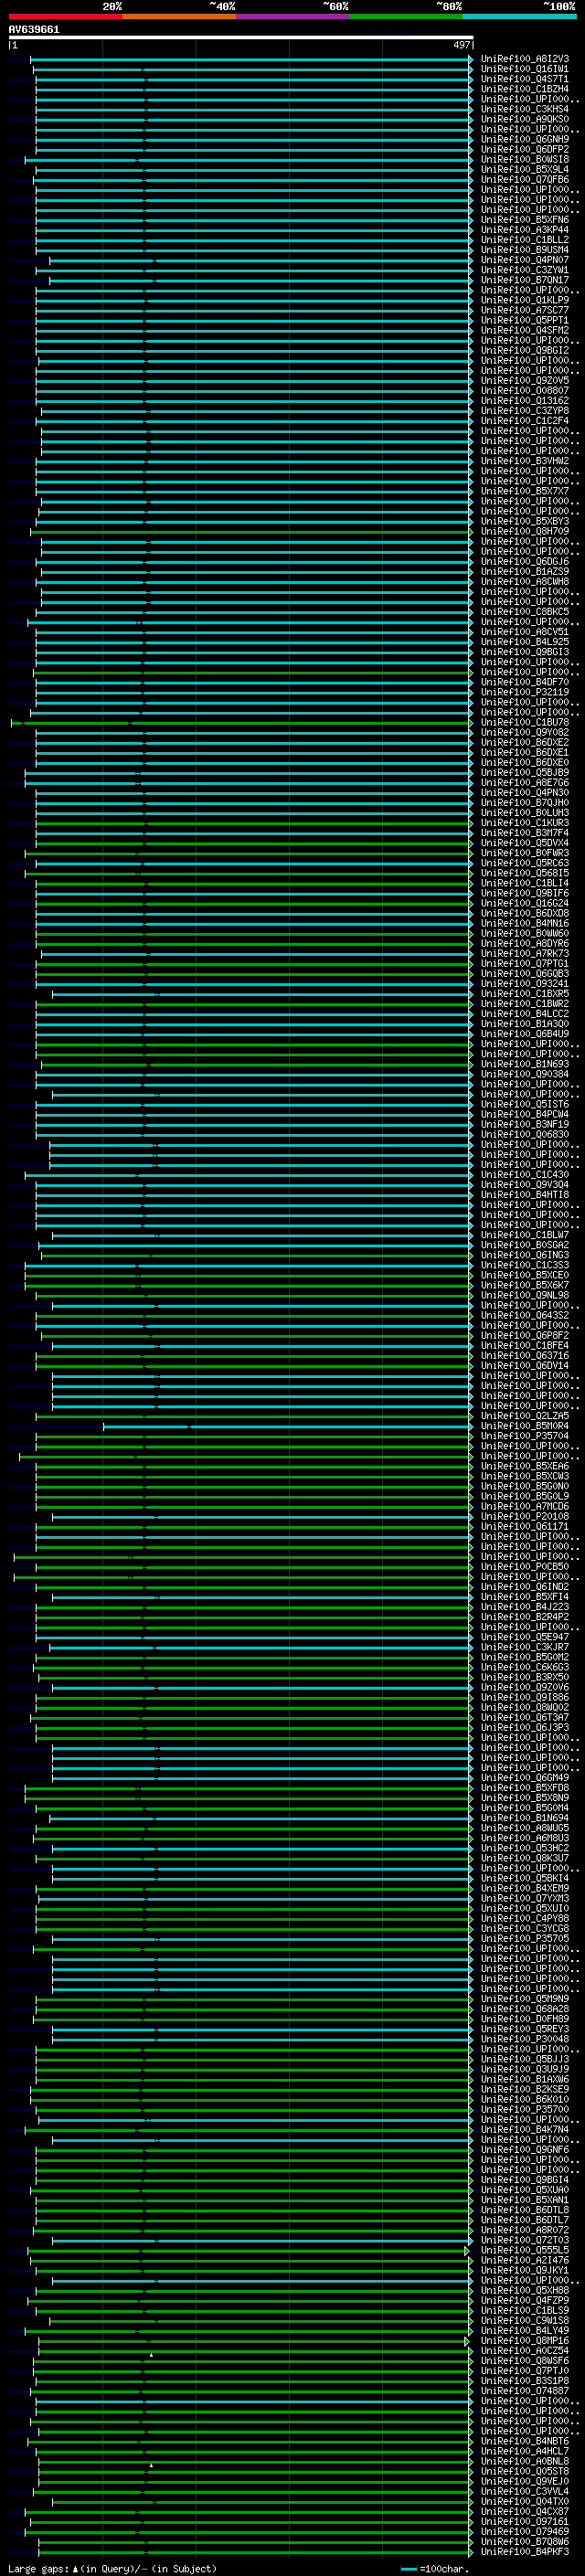This screenshot has width=585, height=2576.
Task: Select hit label UniRef100_Q61171
Action: pyautogui.click(x=525, y=1526)
